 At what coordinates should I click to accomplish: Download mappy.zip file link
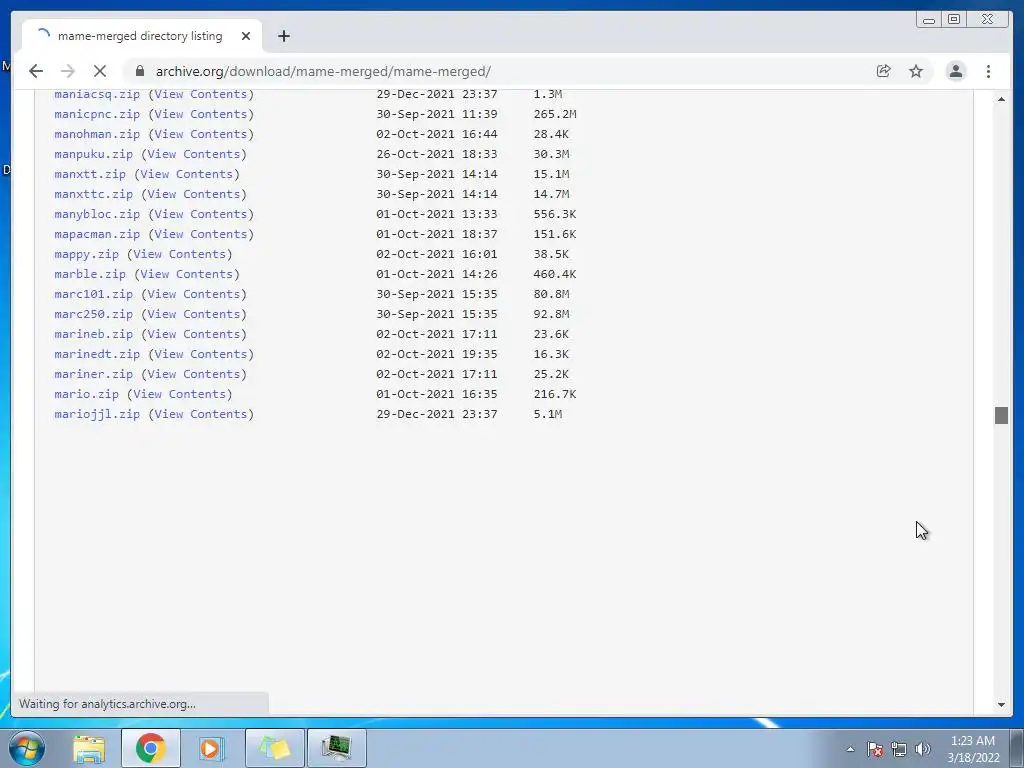[86, 254]
